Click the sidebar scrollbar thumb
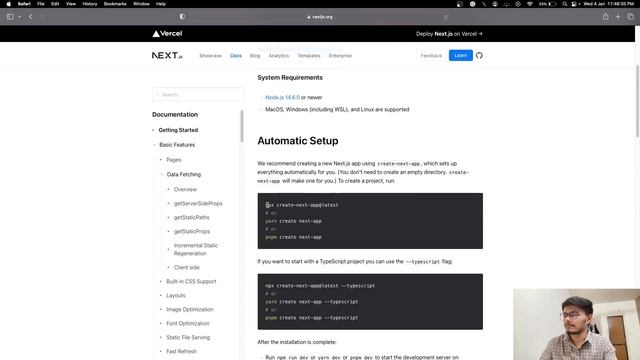Image resolution: width=640 pixels, height=360 pixels. [x=242, y=126]
